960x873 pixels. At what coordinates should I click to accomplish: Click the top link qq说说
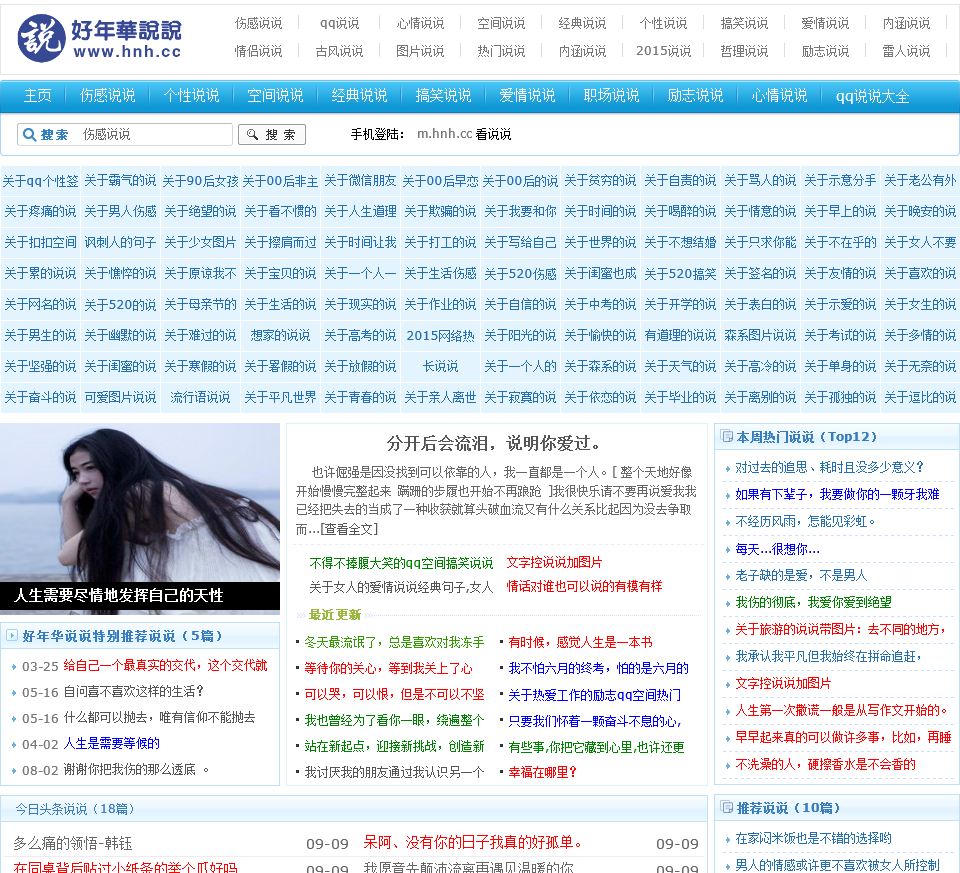[339, 23]
